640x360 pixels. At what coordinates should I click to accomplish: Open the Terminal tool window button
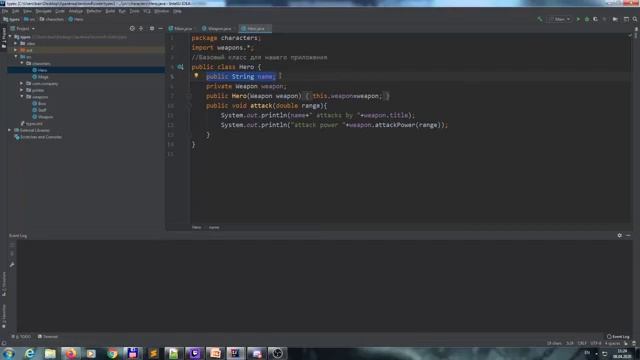point(48,337)
